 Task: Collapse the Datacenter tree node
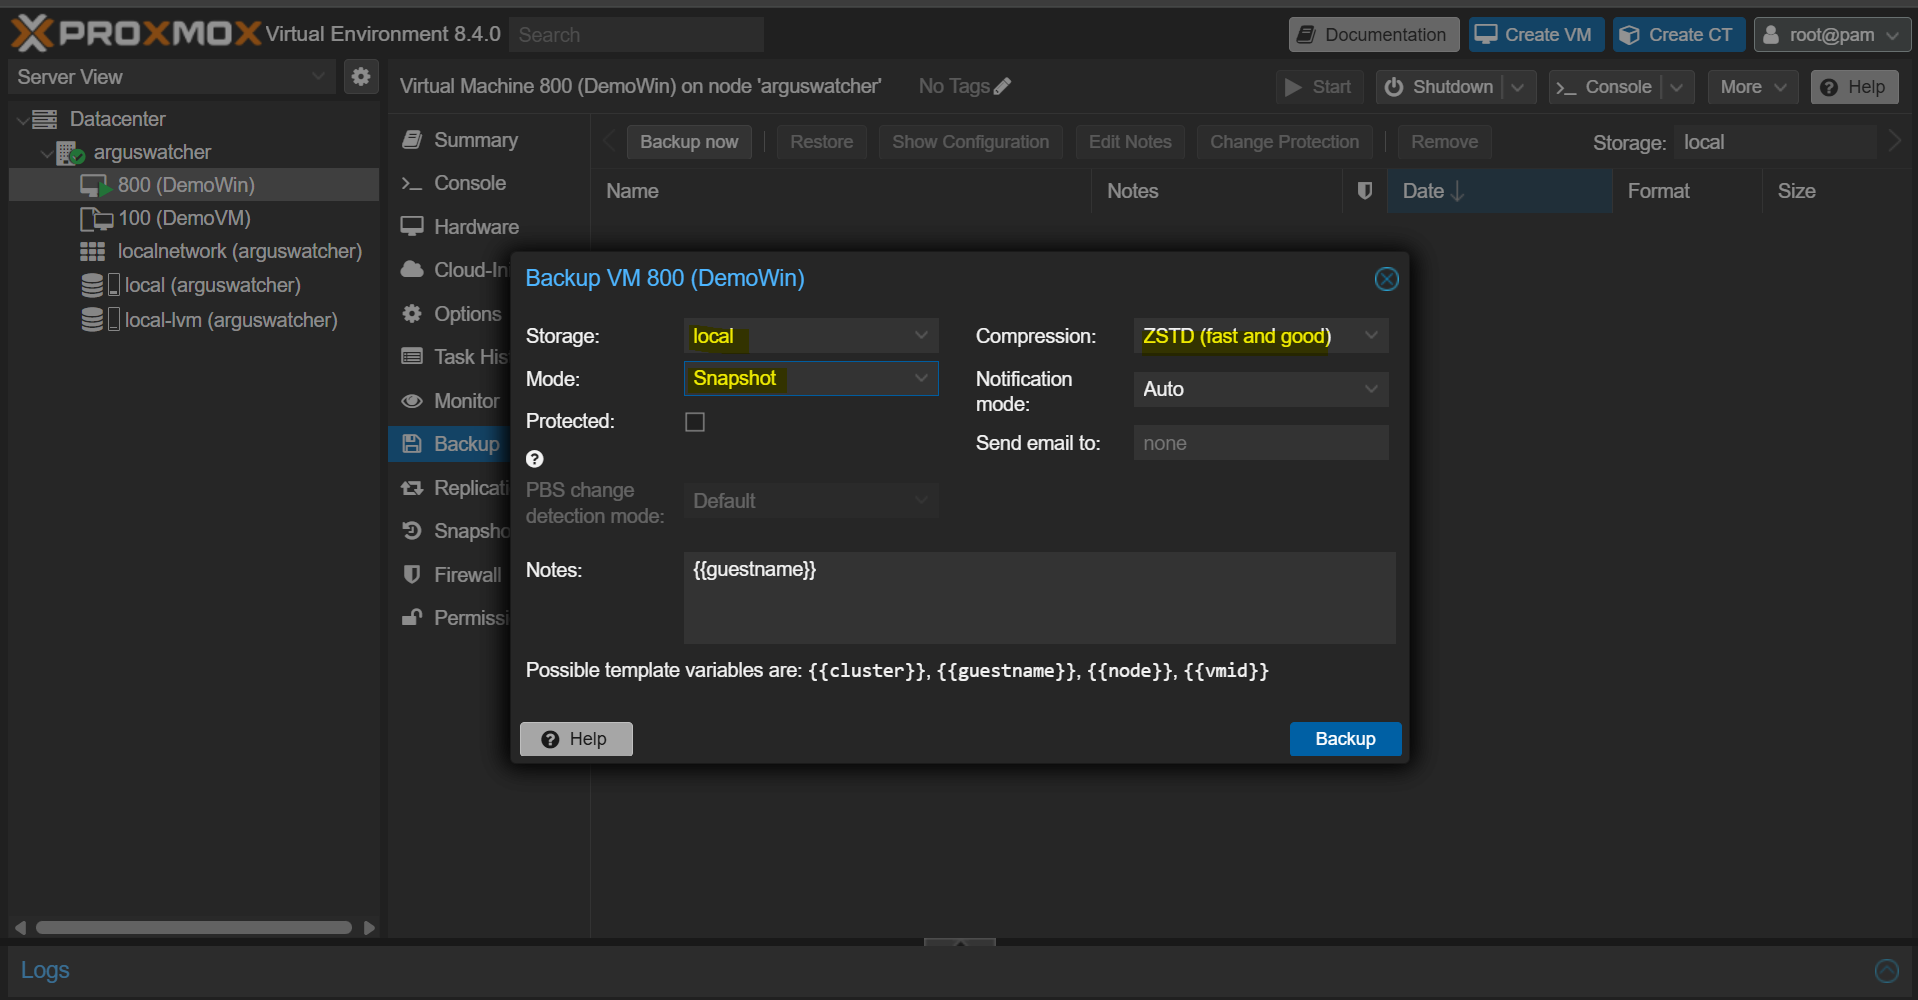click(x=22, y=119)
